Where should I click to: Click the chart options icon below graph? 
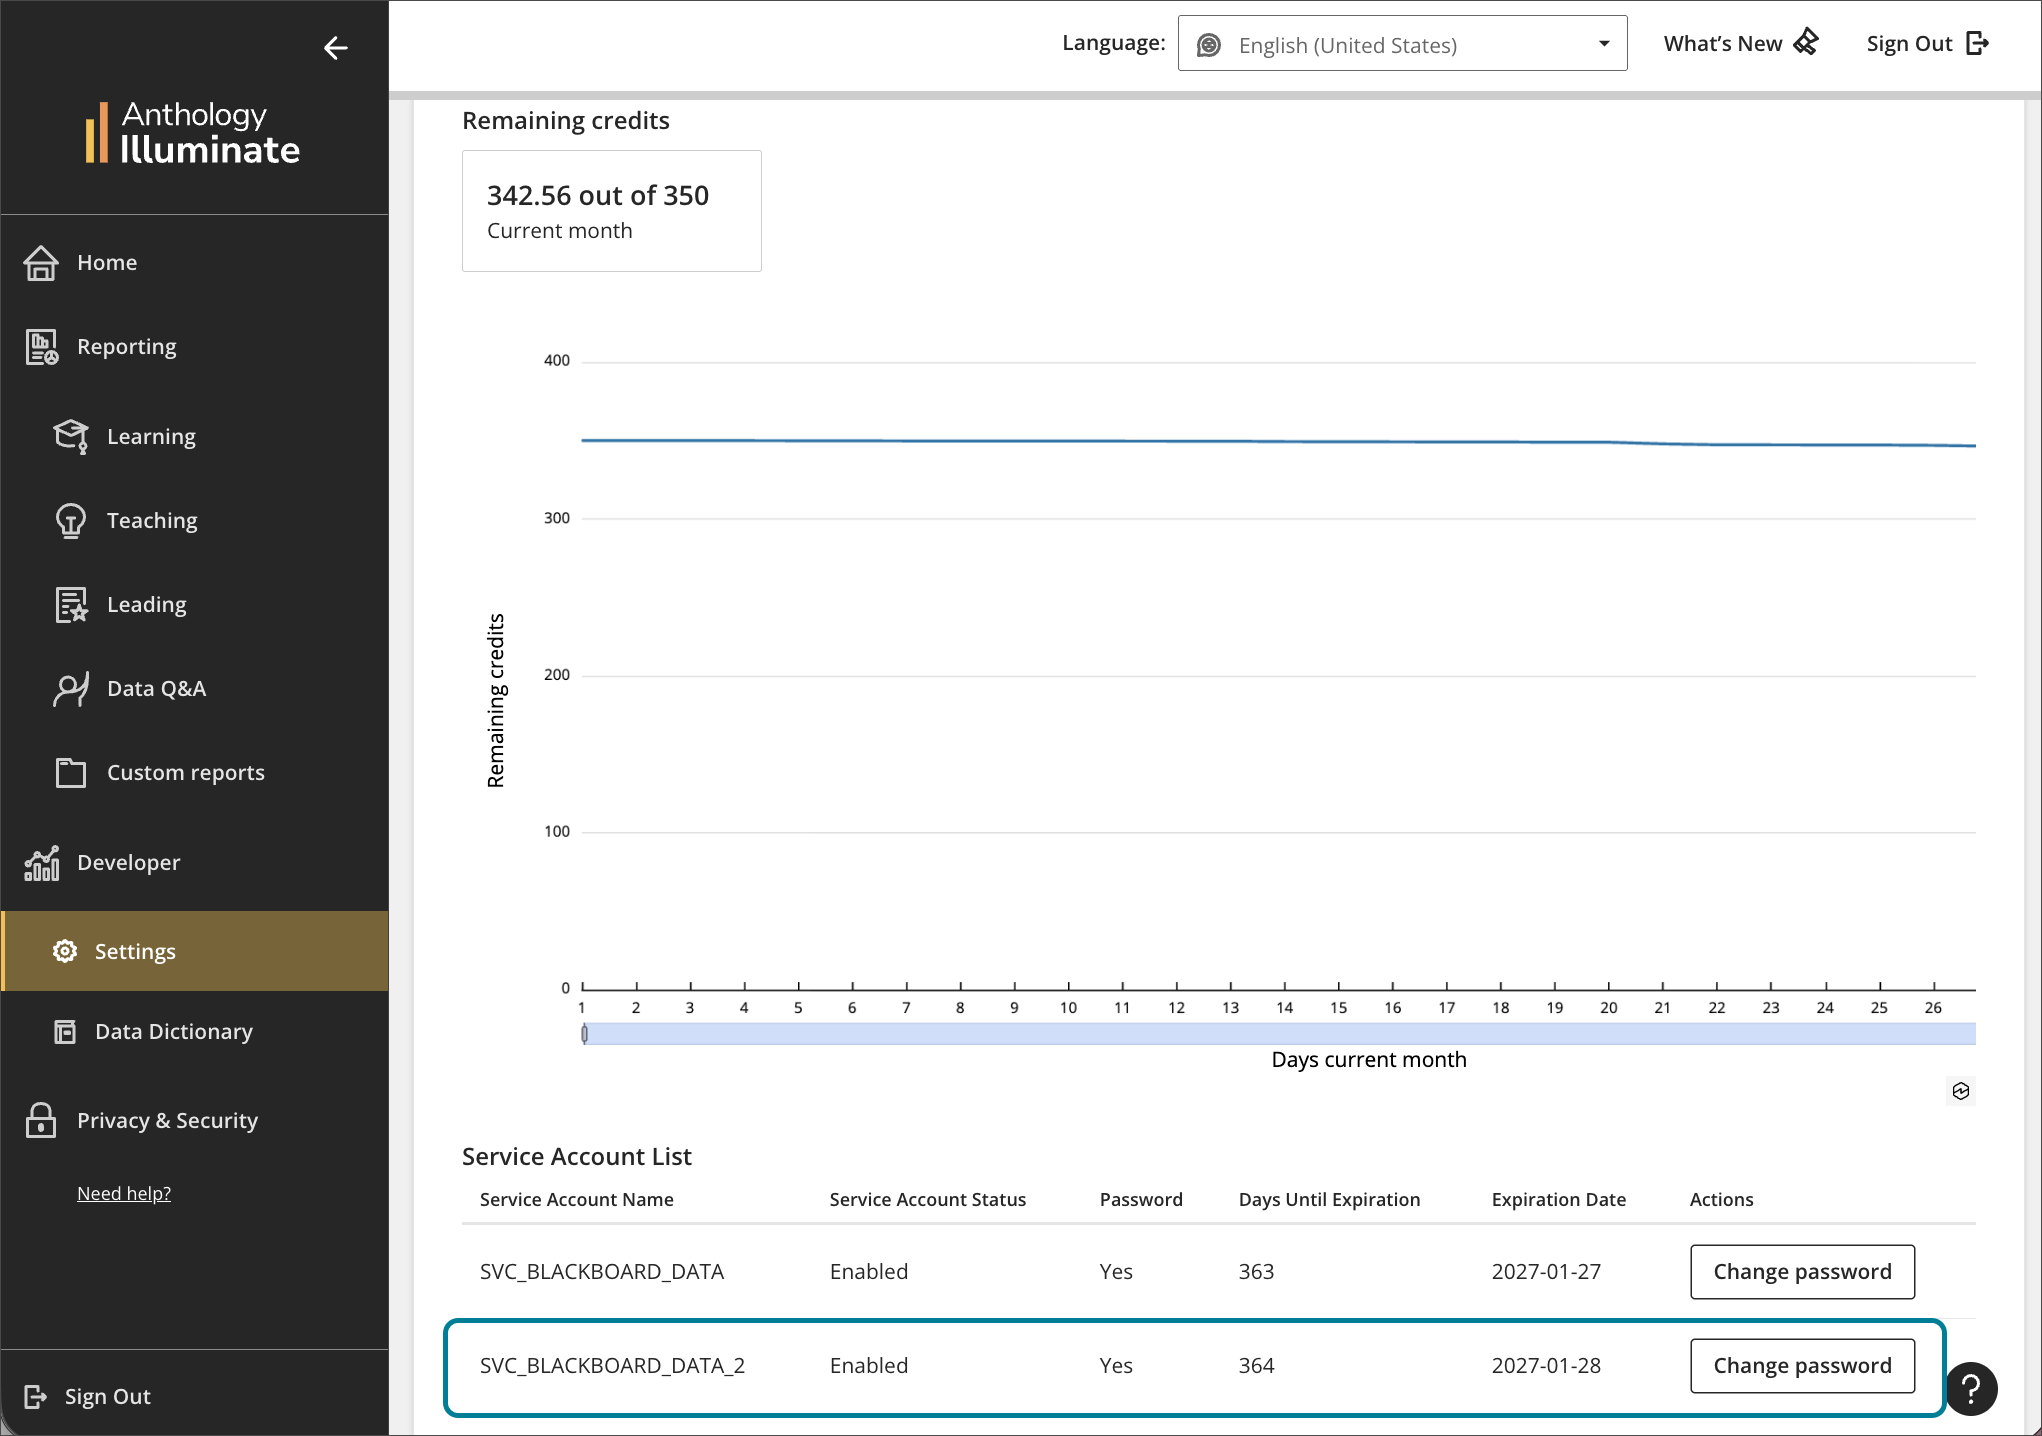click(x=1961, y=1091)
